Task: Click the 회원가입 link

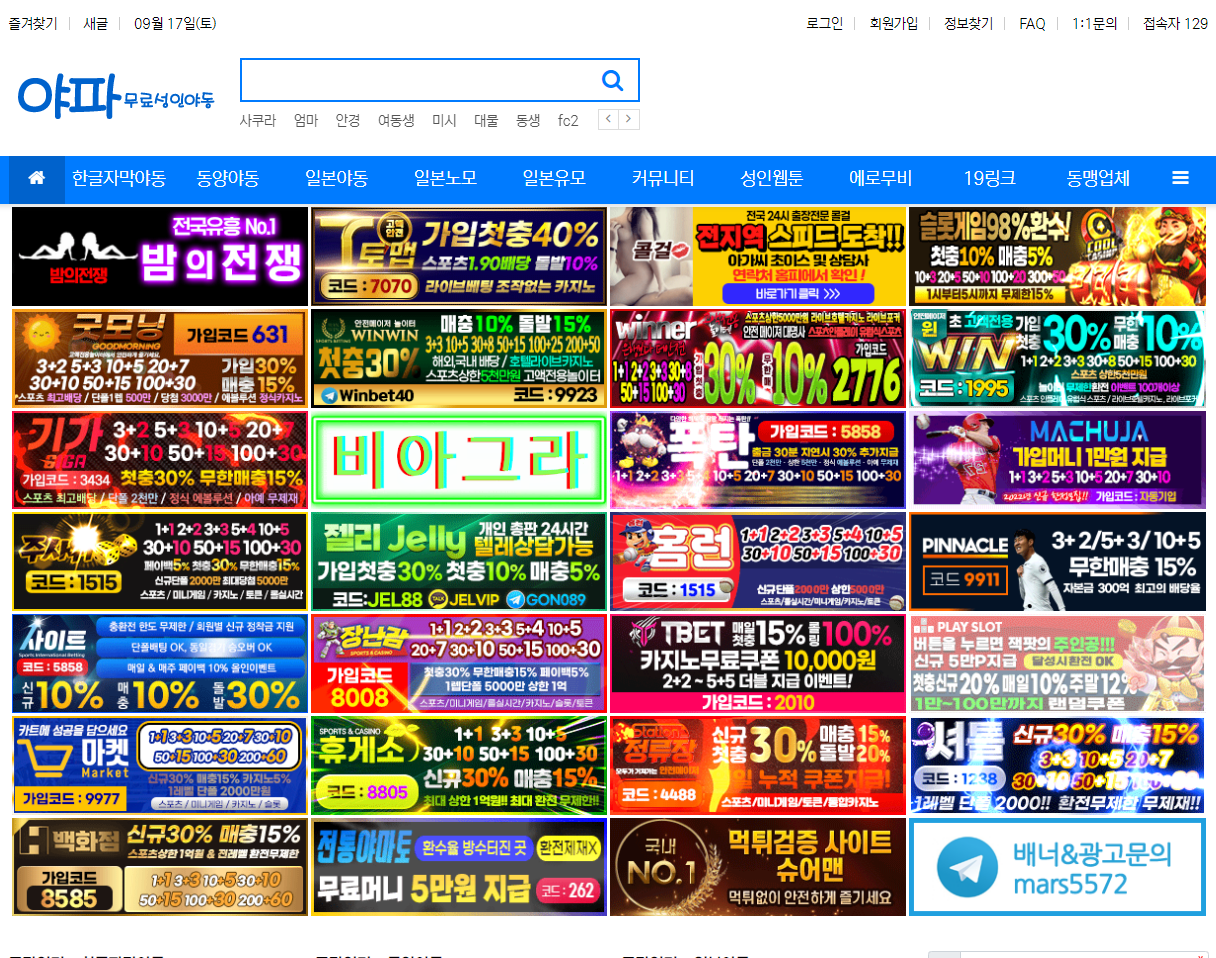Action: click(893, 24)
